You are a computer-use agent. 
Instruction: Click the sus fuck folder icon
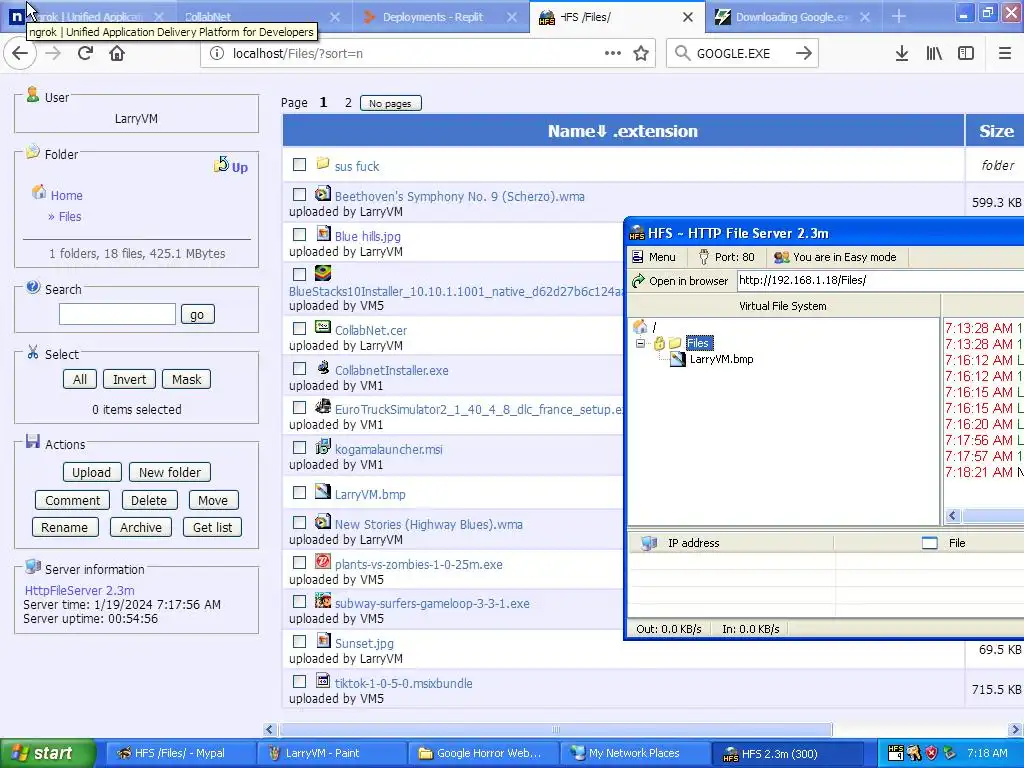tap(323, 163)
